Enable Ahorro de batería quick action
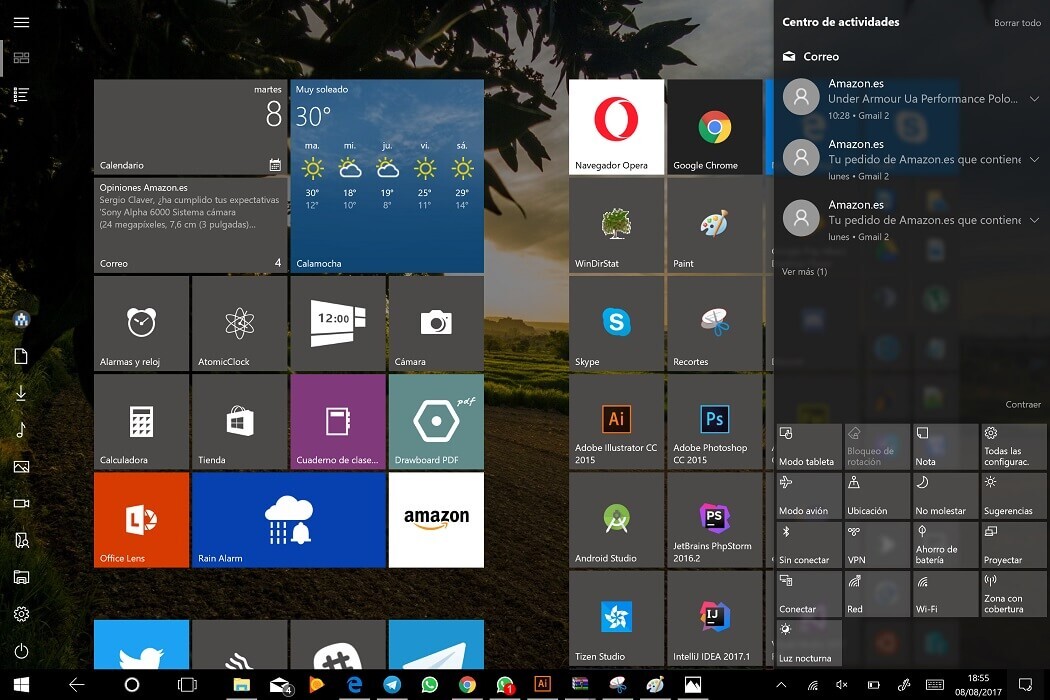Image resolution: width=1050 pixels, height=700 pixels. coord(946,545)
